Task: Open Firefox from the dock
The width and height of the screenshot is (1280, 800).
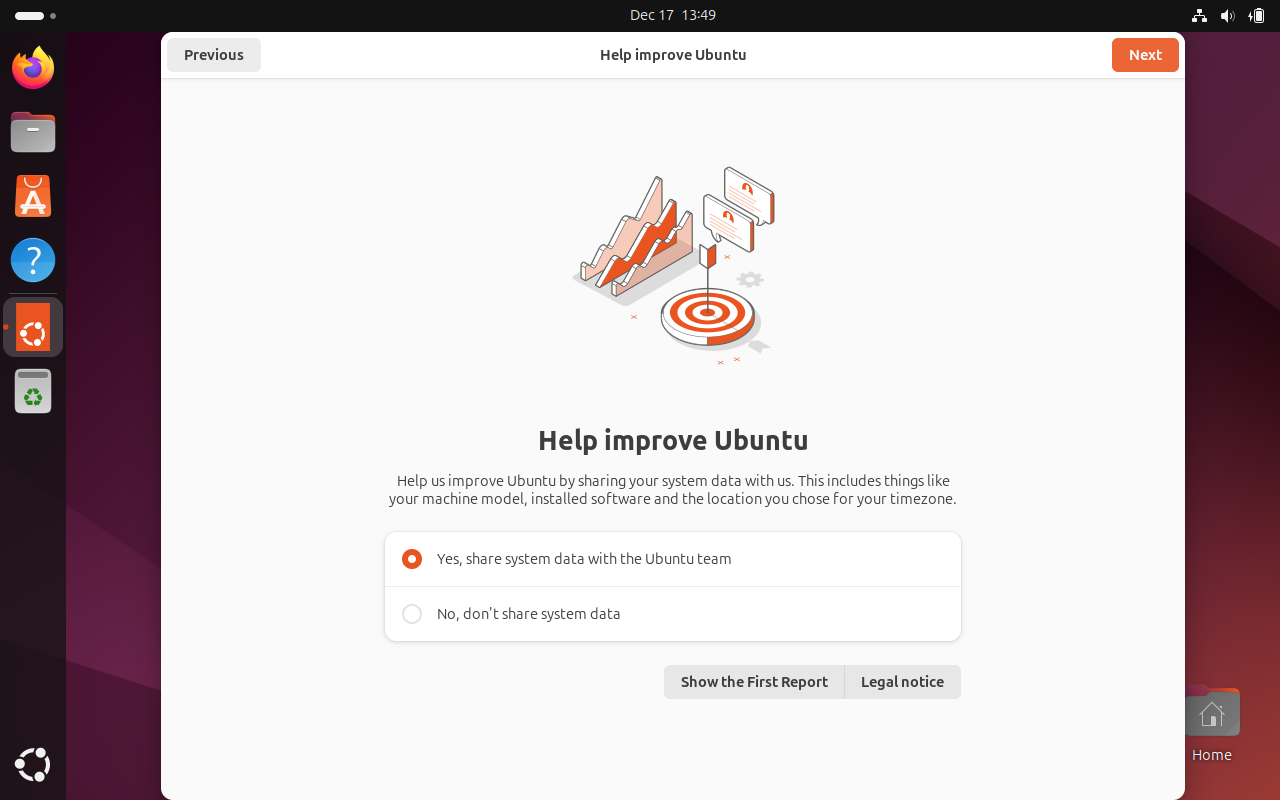Action: 32,68
